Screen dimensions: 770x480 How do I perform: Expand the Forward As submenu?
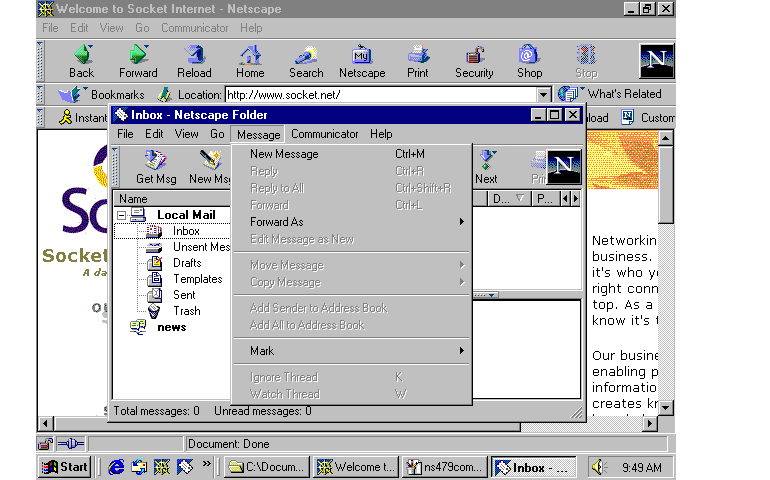point(351,222)
